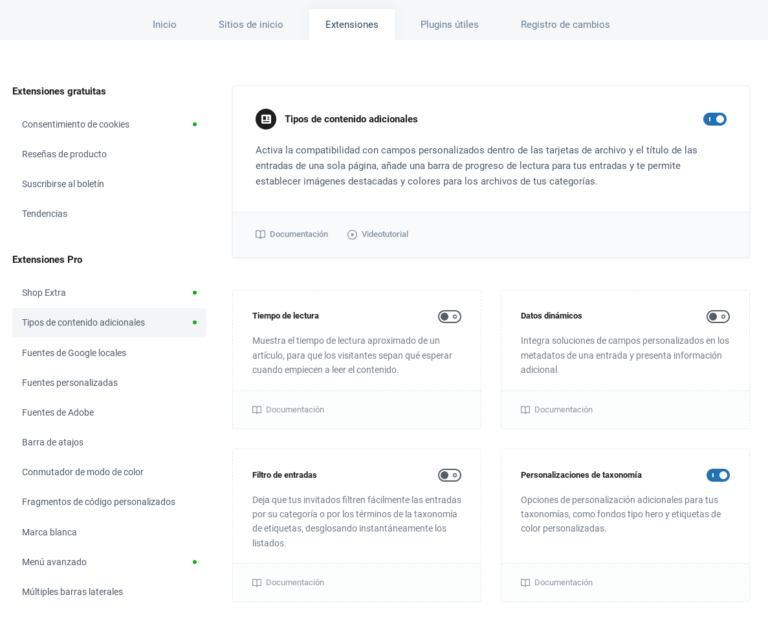The image size is (768, 617).
Task: Click green status dot next to Menú avanzado
Action: tap(194, 562)
